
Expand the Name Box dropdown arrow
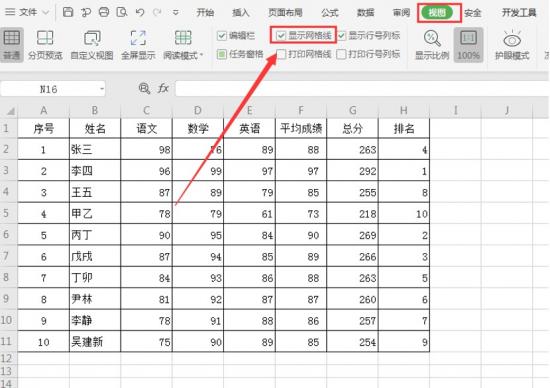tap(102, 89)
